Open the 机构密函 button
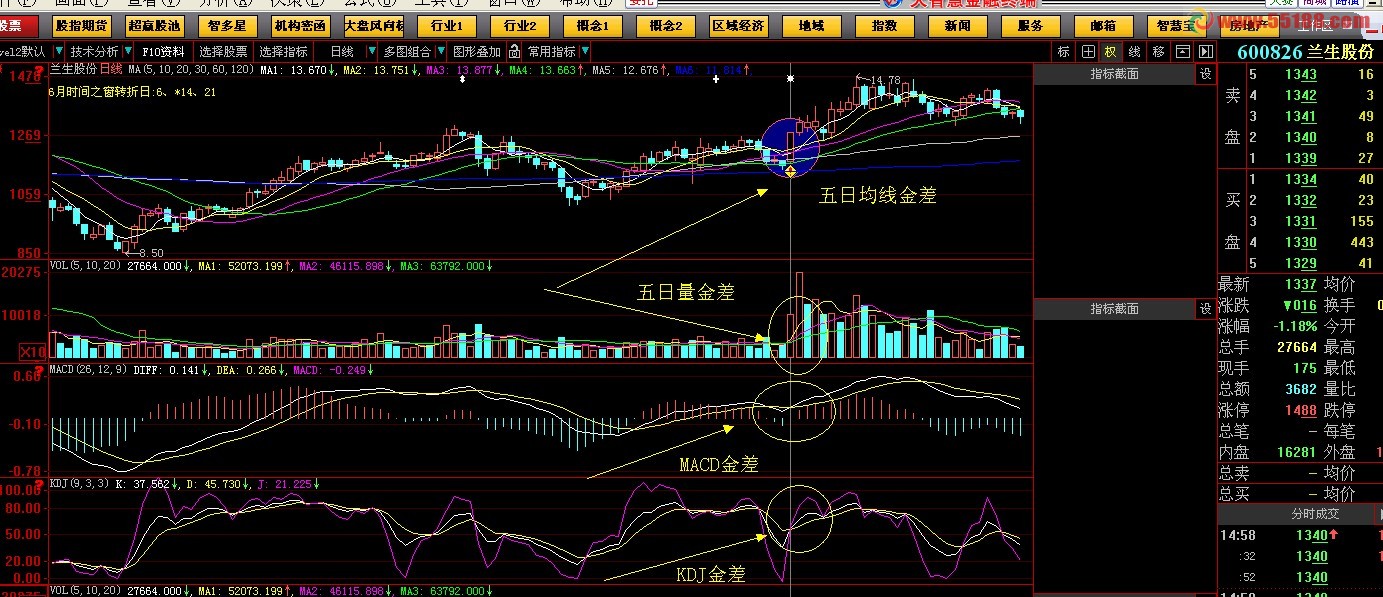Image resolution: width=1383 pixels, height=597 pixels. [300, 25]
